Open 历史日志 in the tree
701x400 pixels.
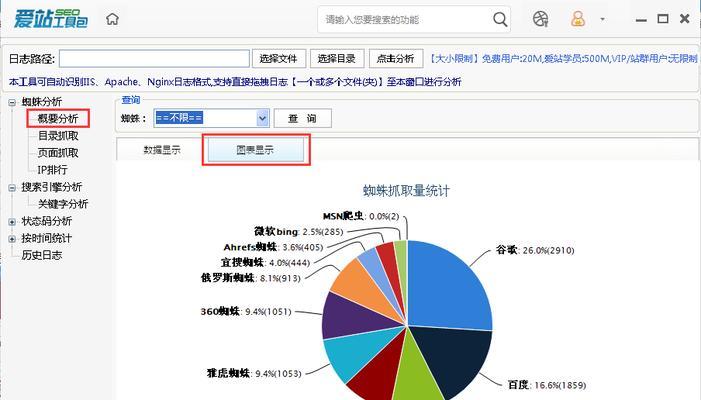pos(42,255)
